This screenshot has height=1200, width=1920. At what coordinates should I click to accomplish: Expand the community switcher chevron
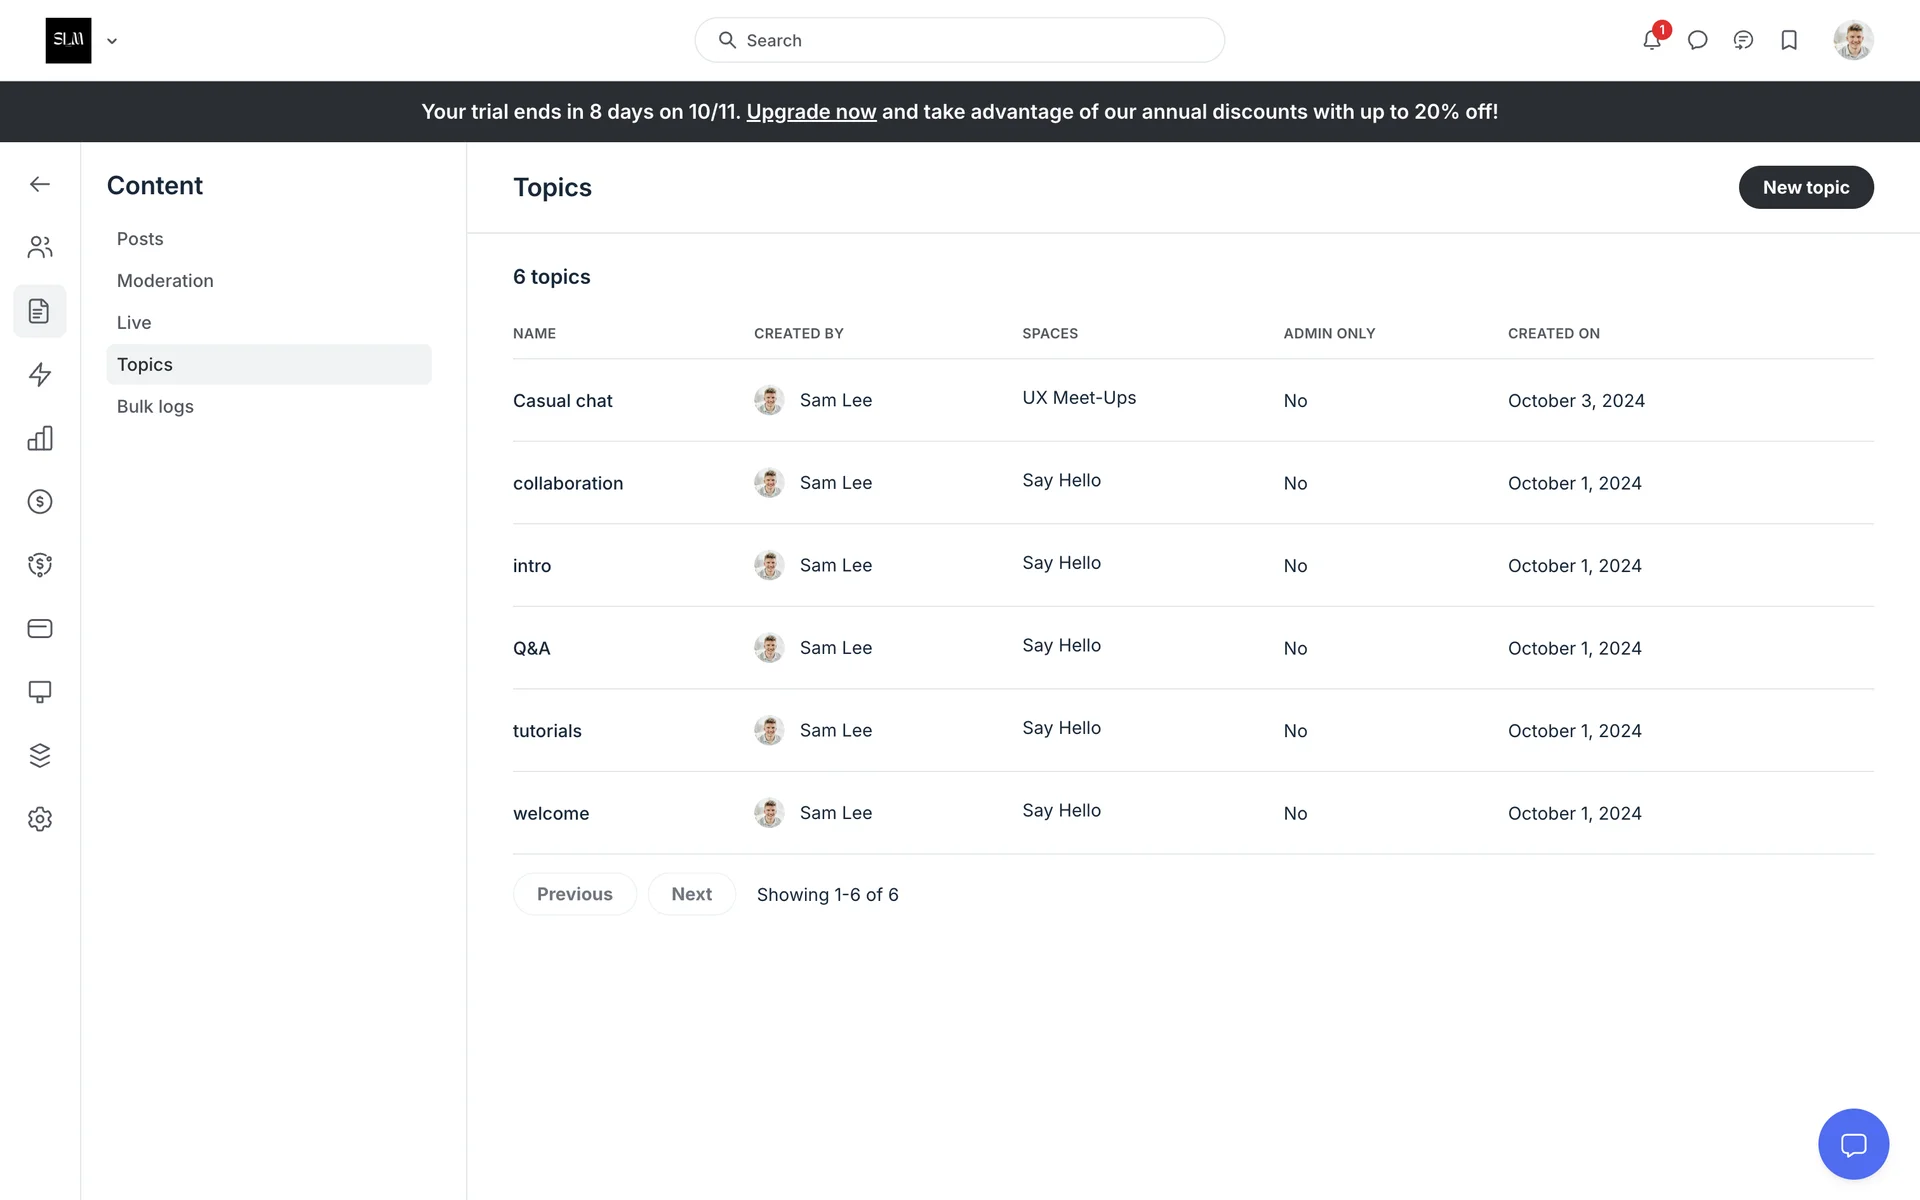[112, 41]
